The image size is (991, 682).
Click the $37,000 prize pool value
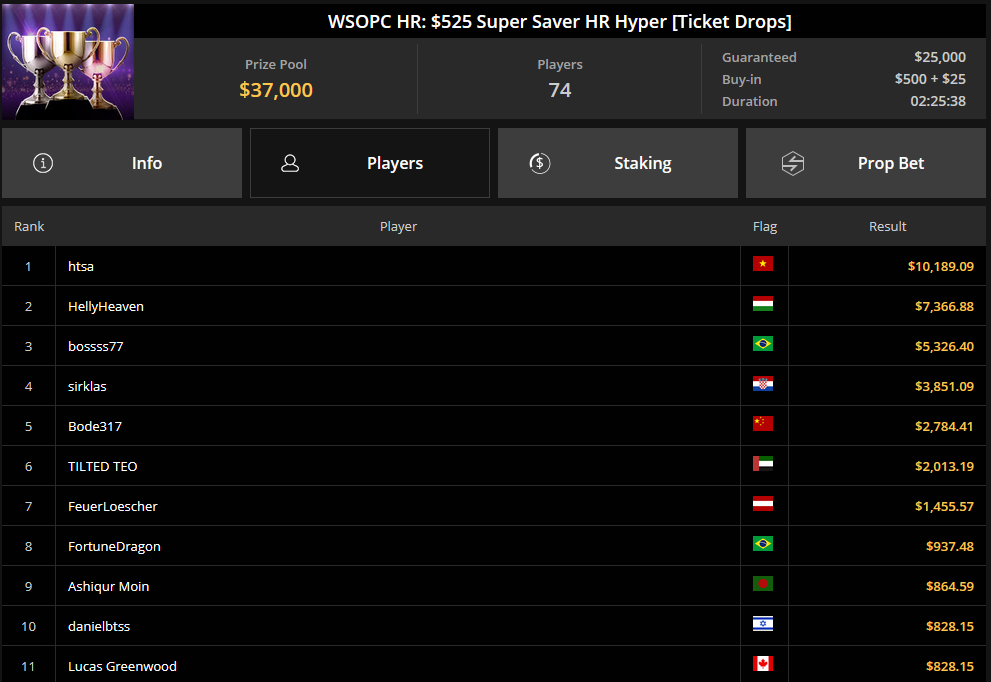point(276,90)
